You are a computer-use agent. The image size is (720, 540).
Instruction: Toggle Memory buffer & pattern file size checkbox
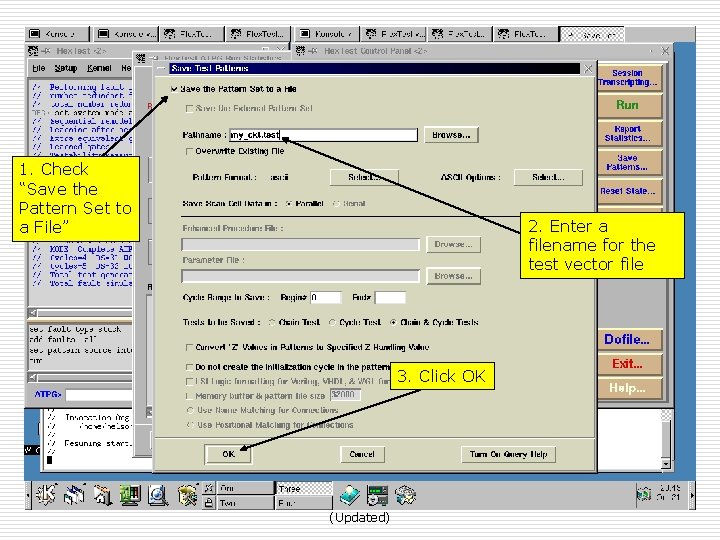[189, 396]
